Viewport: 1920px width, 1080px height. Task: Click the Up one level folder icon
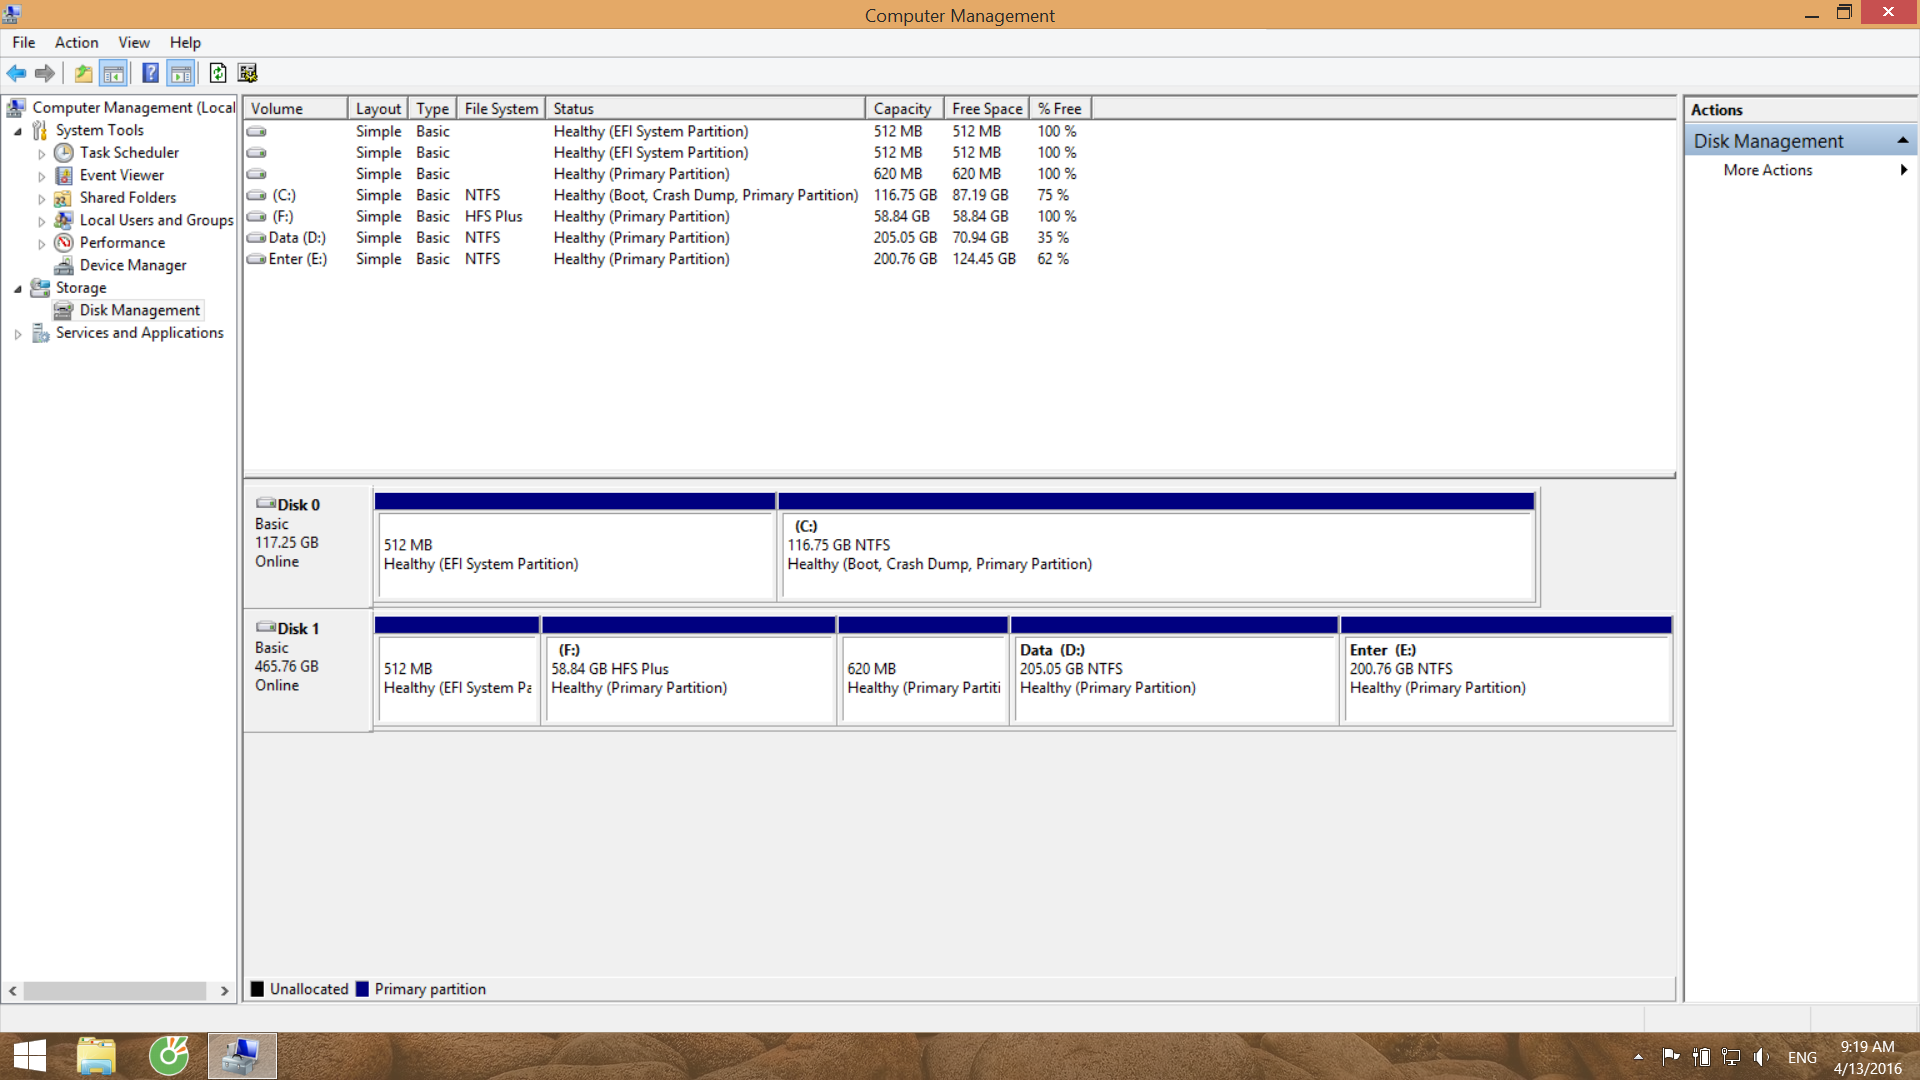pos(83,73)
